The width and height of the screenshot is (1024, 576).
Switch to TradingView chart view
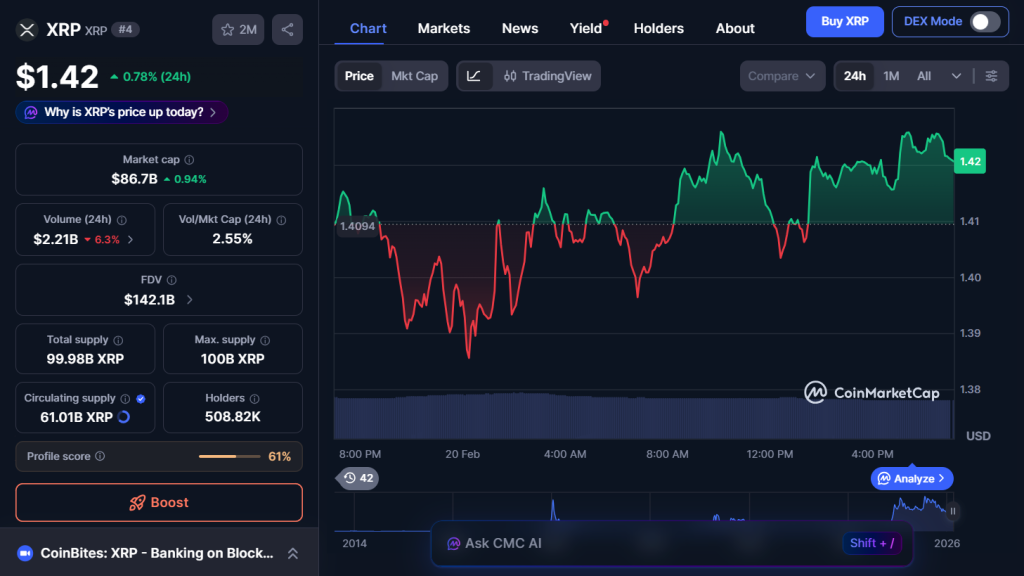pos(547,76)
